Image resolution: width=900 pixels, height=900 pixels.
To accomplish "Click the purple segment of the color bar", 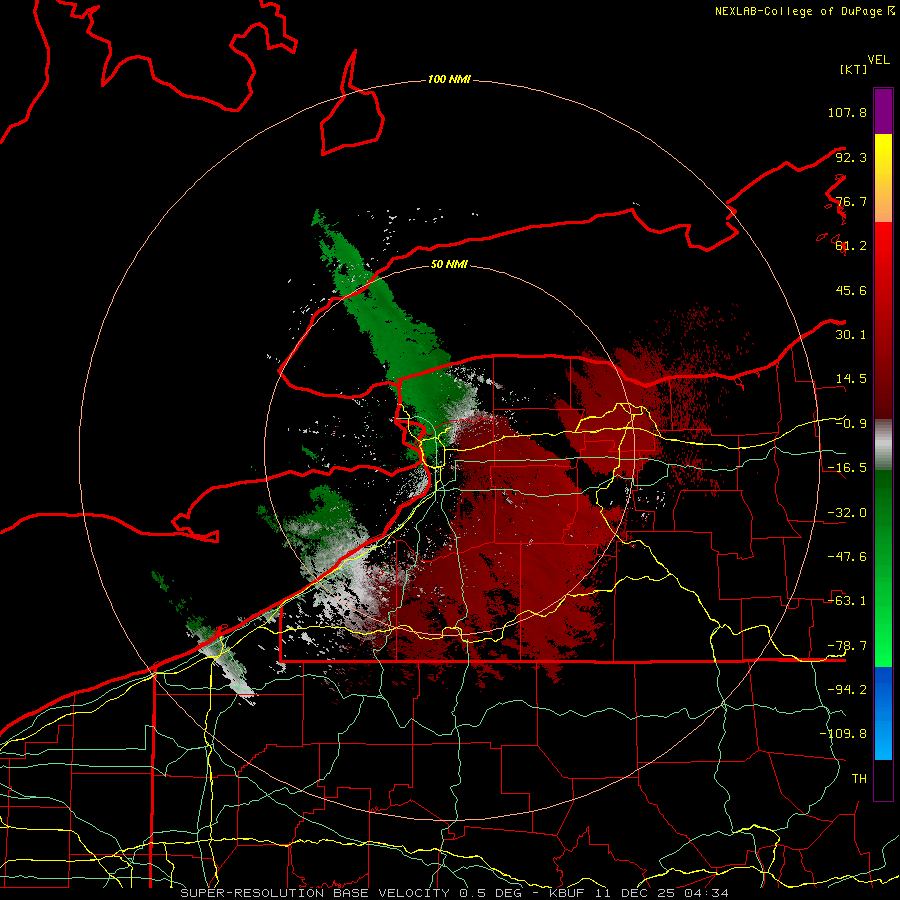I will 883,111.
